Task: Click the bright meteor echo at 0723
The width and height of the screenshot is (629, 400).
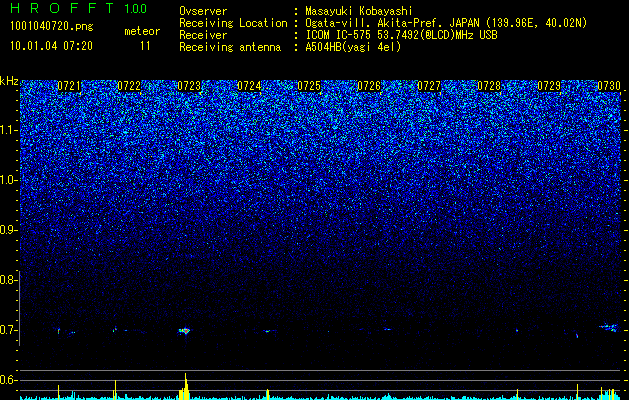Action: [185, 331]
